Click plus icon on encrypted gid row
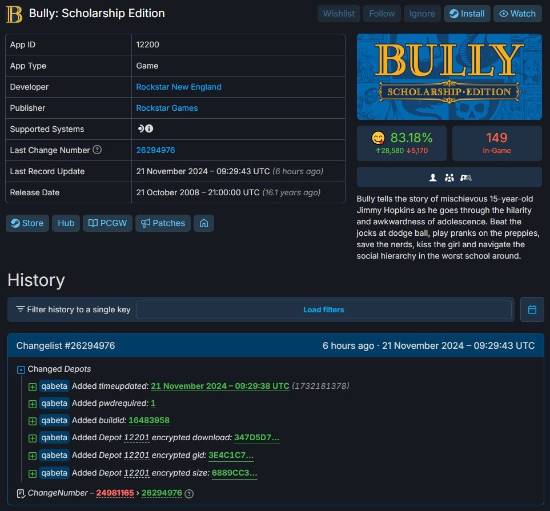This screenshot has width=550, height=511. (32, 456)
